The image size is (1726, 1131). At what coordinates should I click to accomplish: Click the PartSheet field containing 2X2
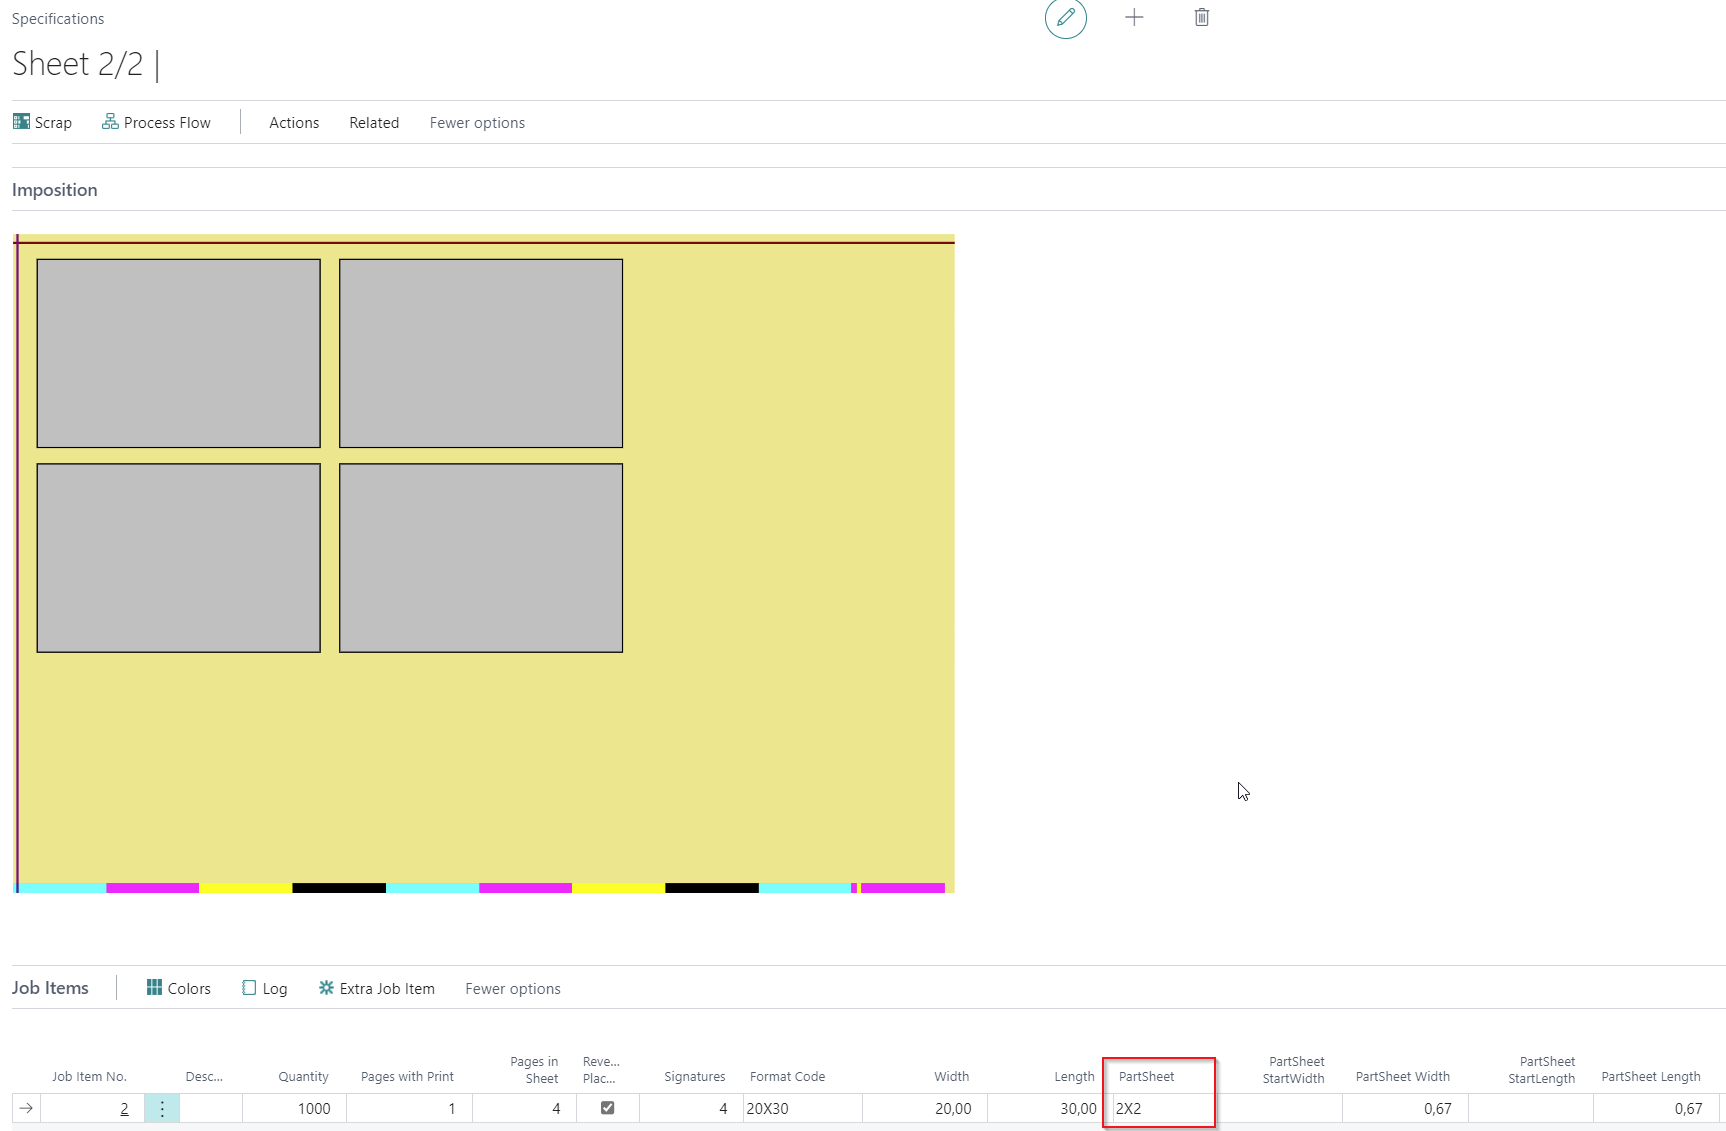pyautogui.click(x=1160, y=1108)
